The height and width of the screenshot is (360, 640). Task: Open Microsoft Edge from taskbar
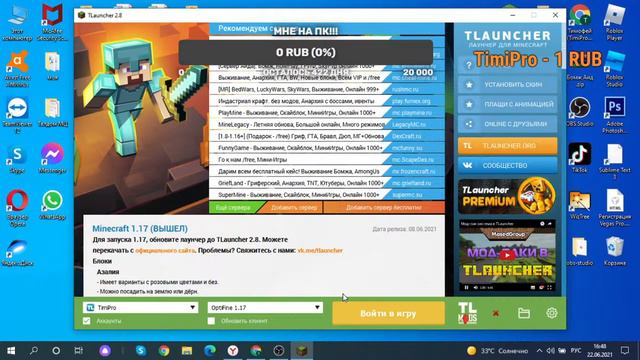(x=210, y=351)
